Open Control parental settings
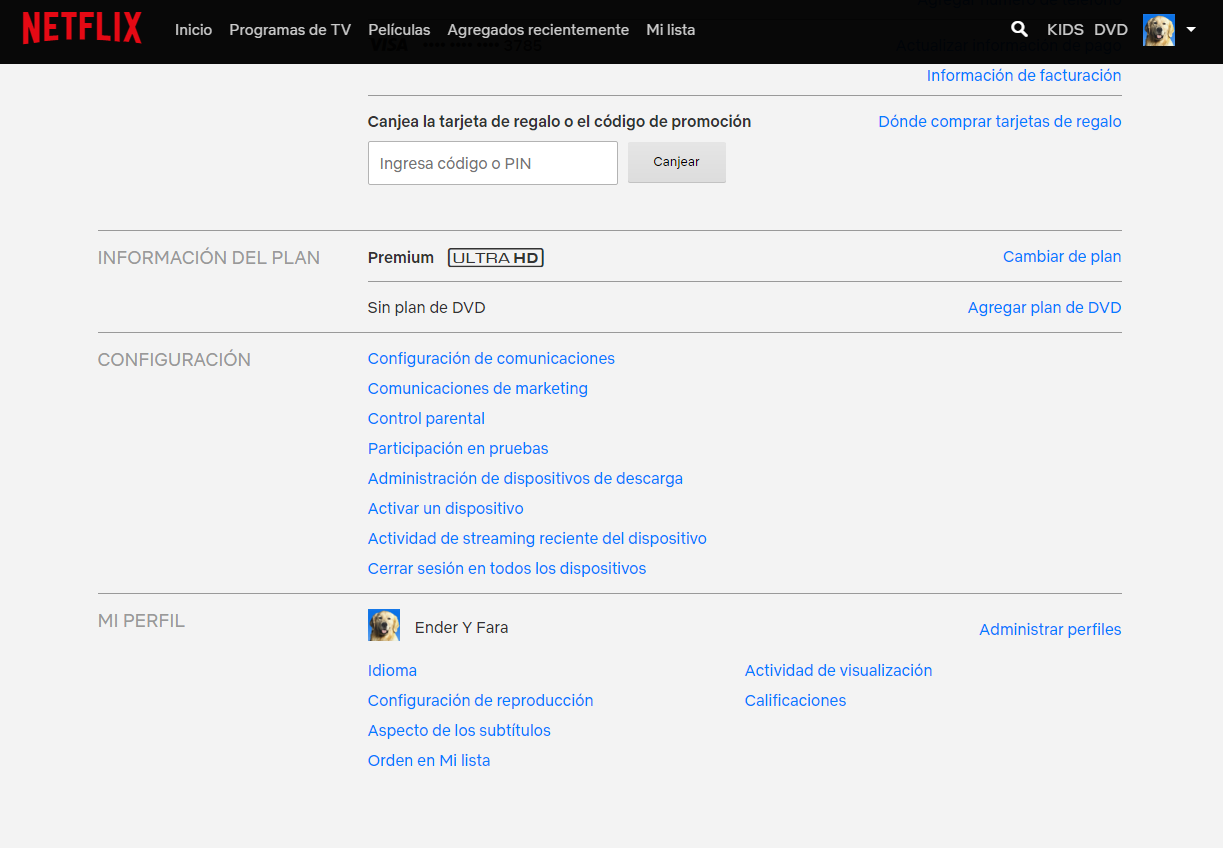 (x=426, y=419)
